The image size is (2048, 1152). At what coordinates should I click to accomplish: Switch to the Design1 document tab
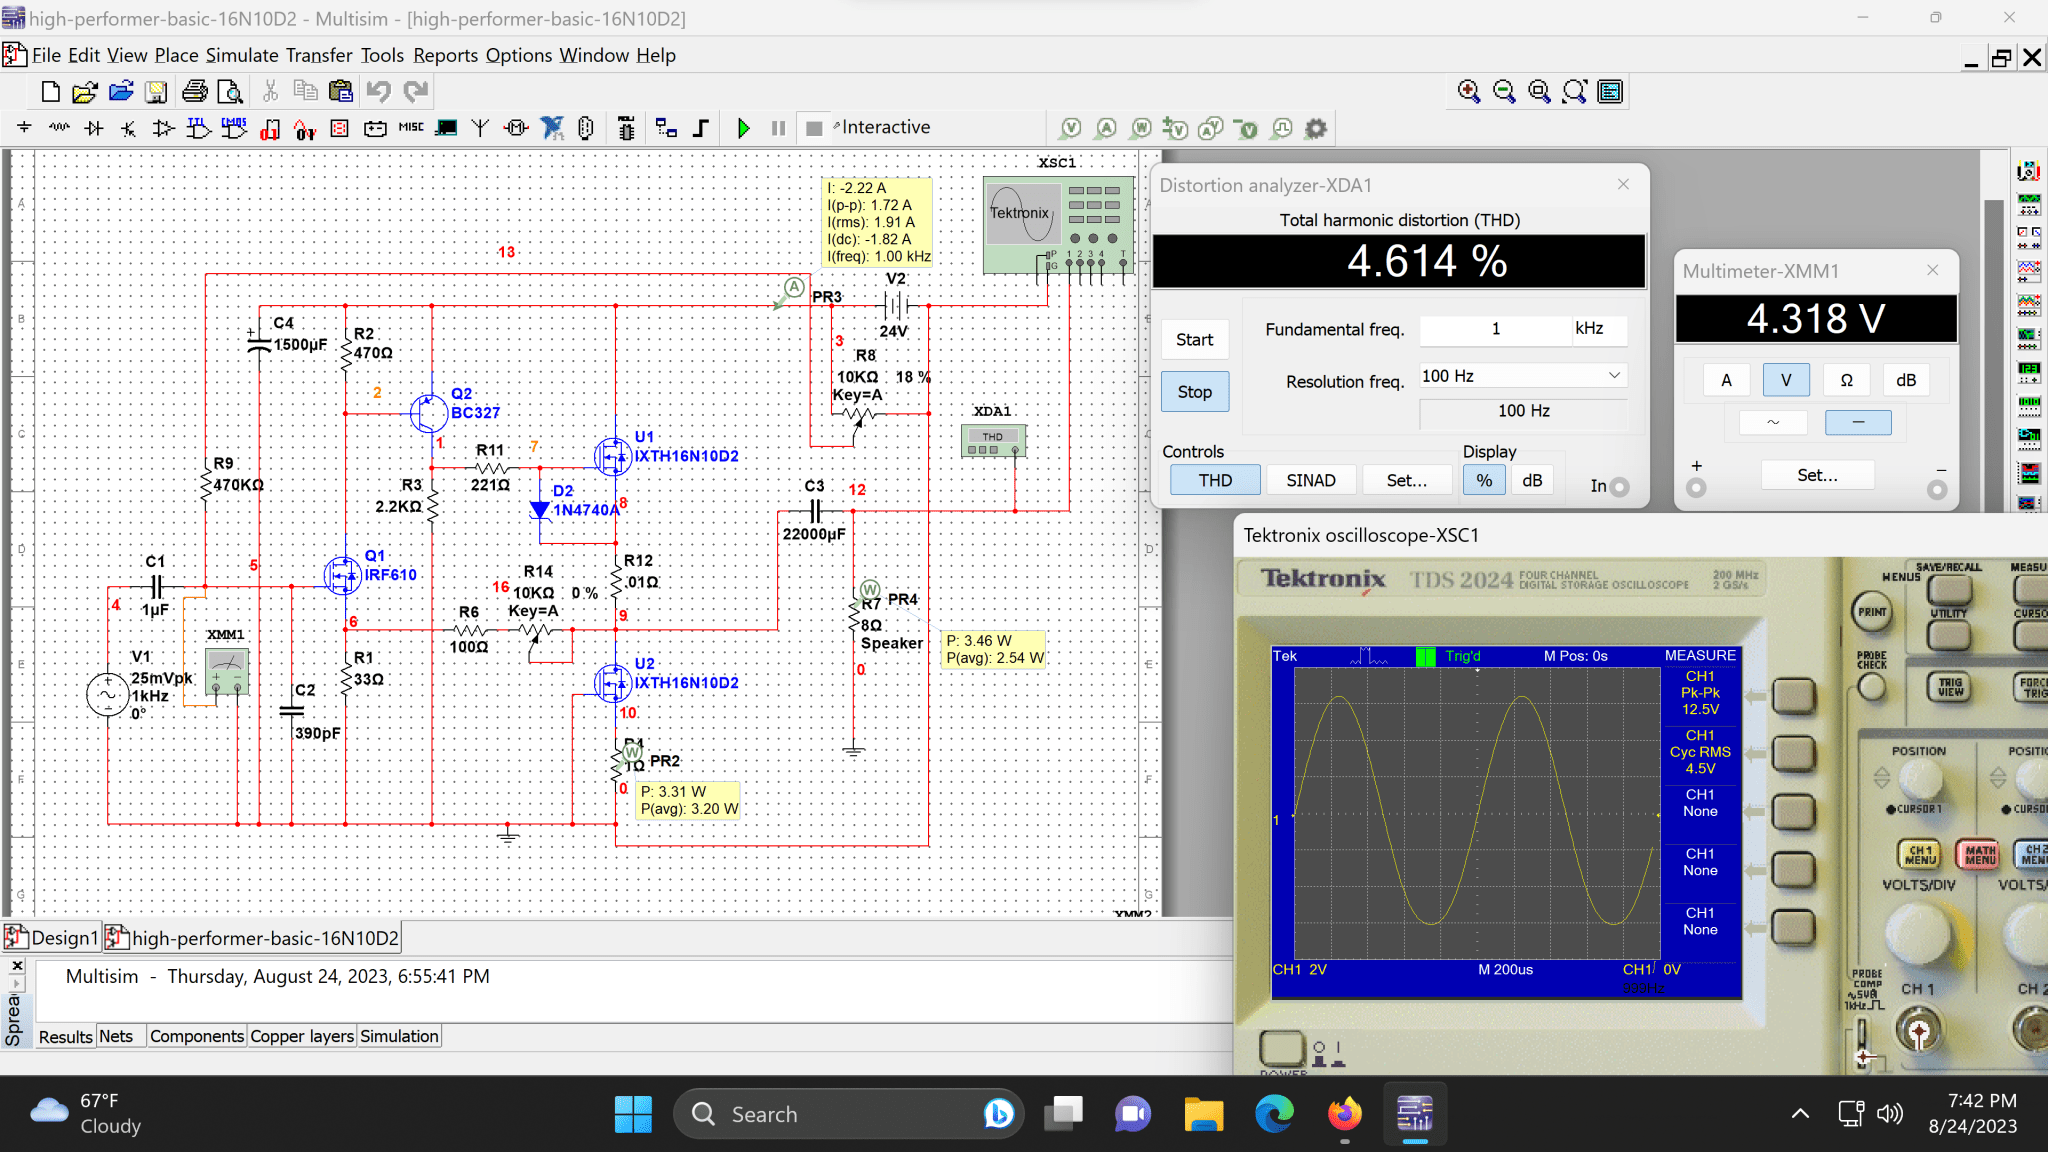click(52, 938)
